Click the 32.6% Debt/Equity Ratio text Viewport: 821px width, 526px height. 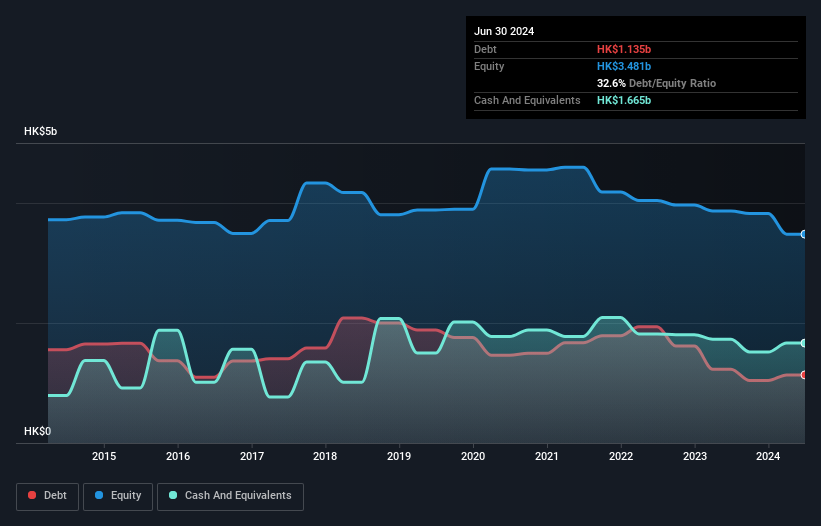pos(656,83)
